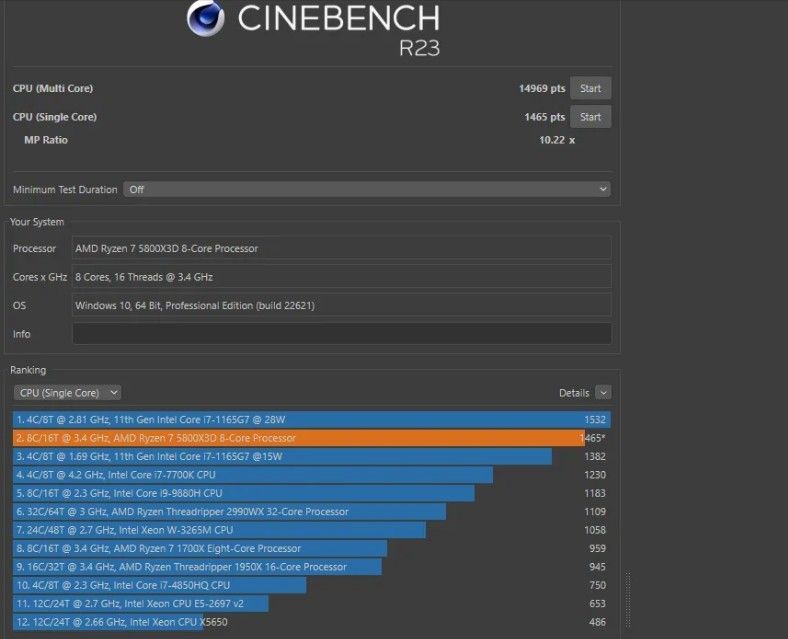Click the 1465 pts single core score

[544, 117]
